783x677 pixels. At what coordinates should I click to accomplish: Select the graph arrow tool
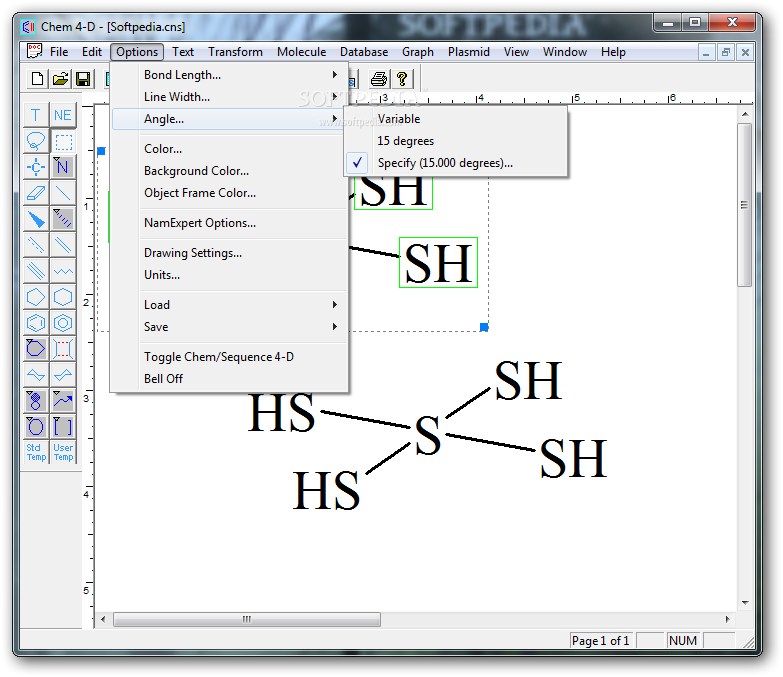(x=63, y=401)
